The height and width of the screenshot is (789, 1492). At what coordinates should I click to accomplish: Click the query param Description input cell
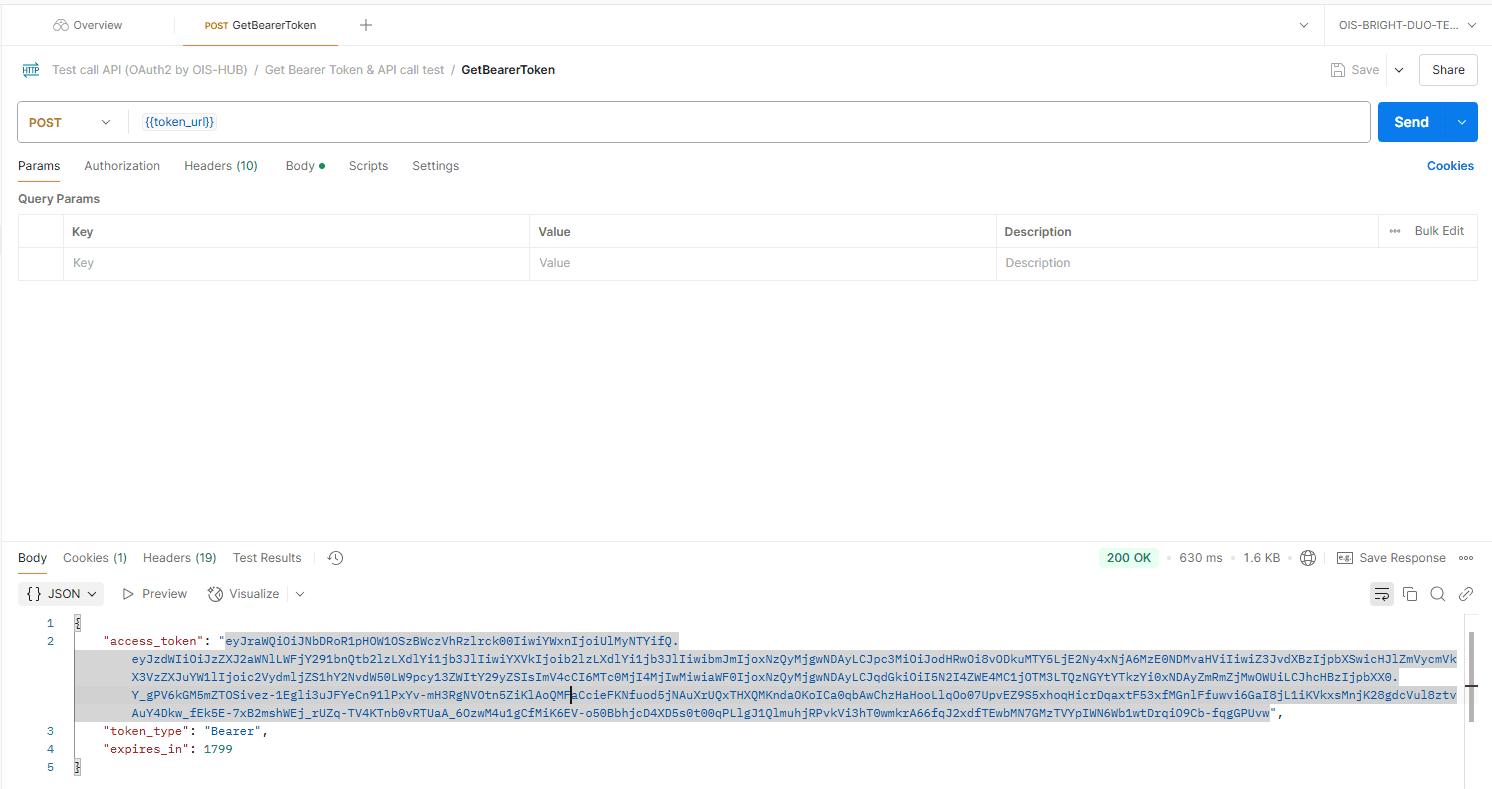1237,263
